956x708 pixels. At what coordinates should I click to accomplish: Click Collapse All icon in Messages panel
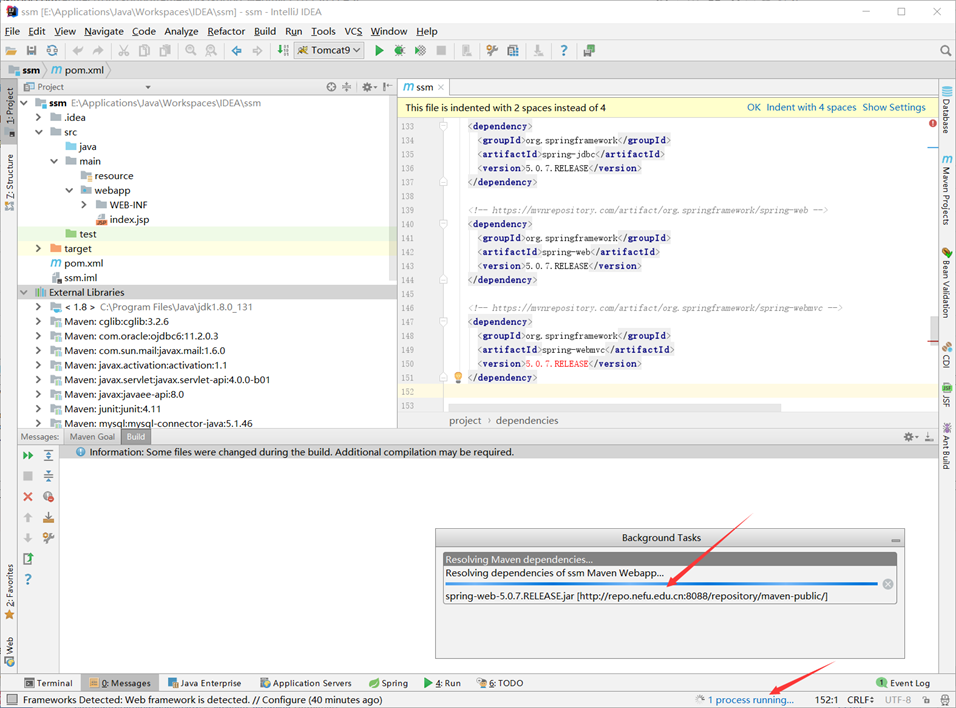coord(49,476)
